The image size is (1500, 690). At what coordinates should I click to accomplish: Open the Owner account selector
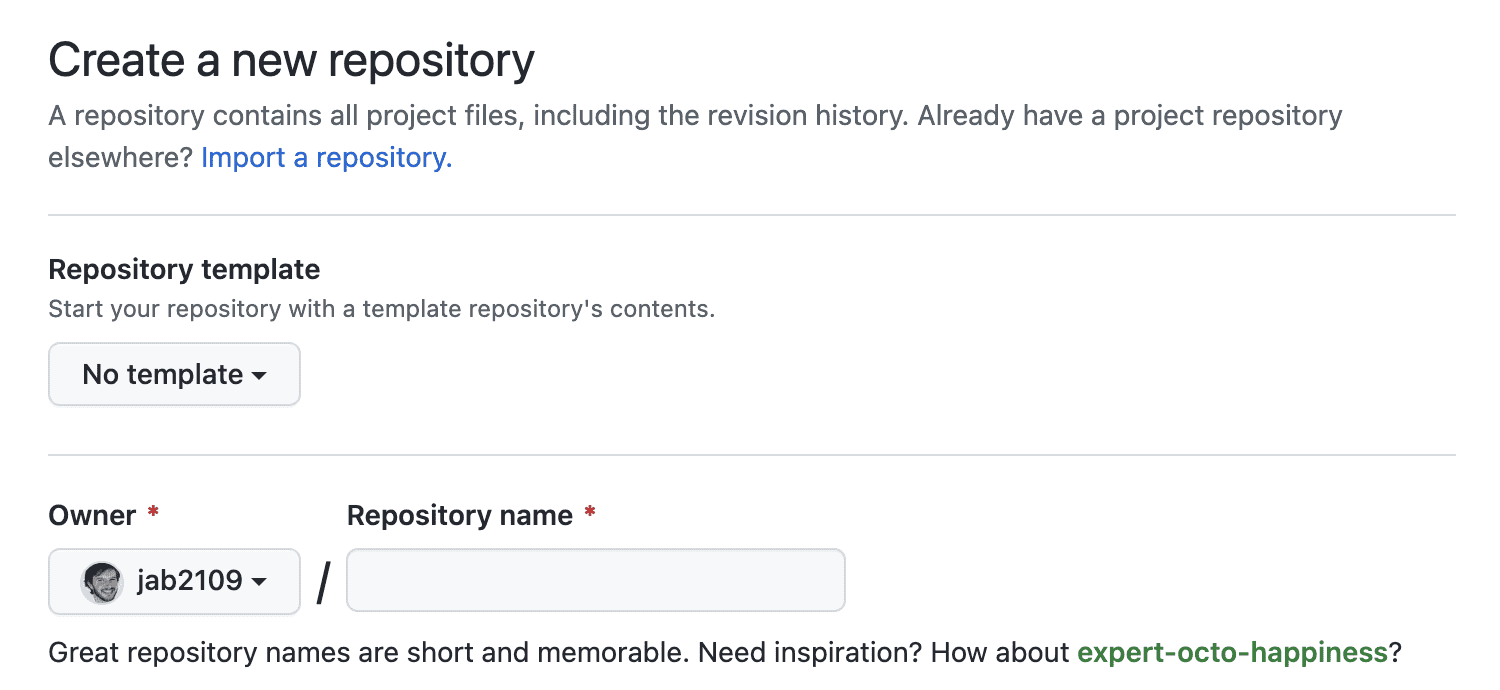(174, 581)
